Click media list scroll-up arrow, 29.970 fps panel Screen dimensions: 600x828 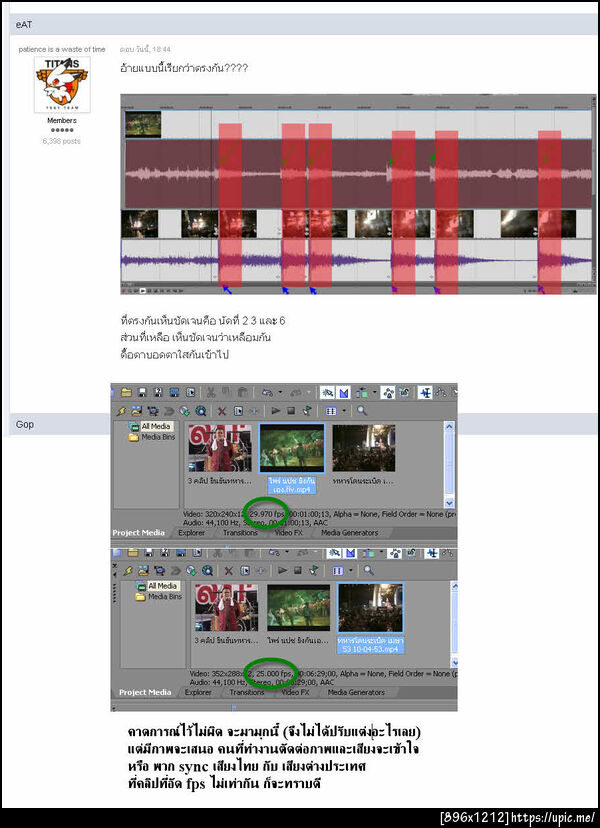(449, 426)
